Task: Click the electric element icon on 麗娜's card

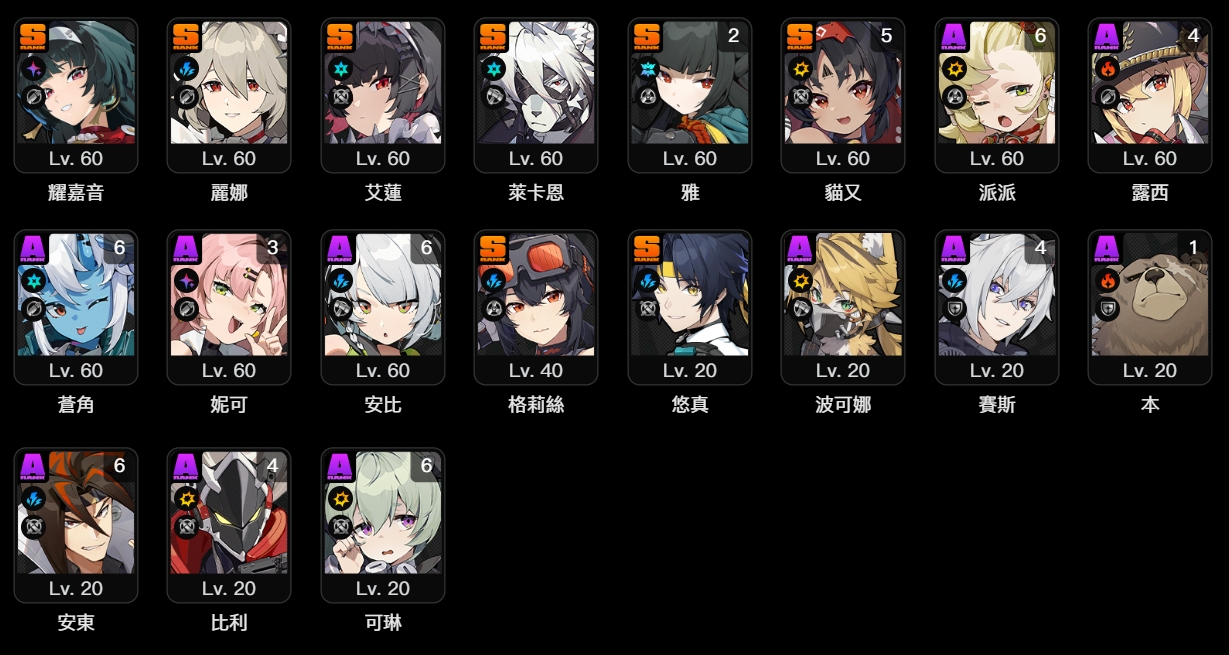Action: point(186,69)
